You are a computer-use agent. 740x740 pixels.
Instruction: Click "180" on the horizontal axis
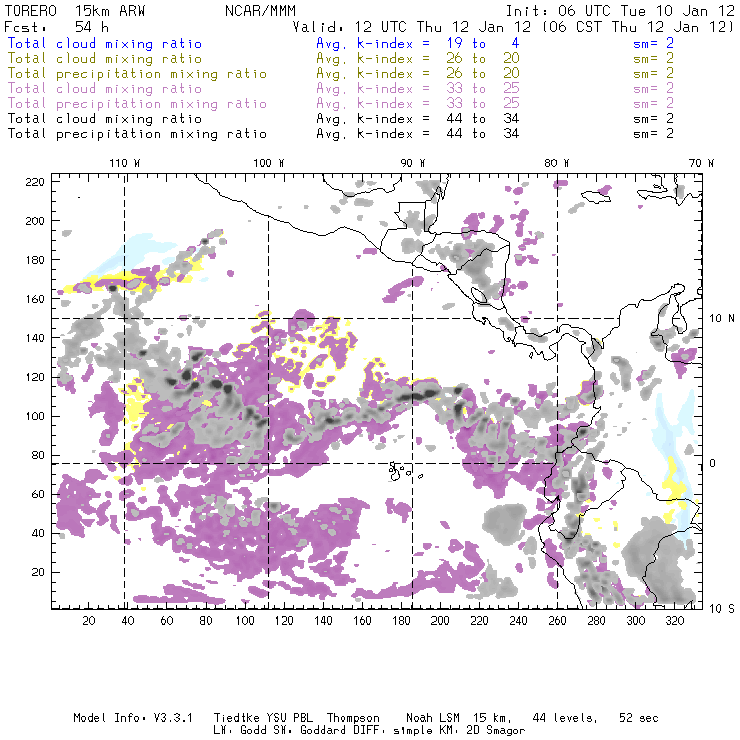click(401, 620)
